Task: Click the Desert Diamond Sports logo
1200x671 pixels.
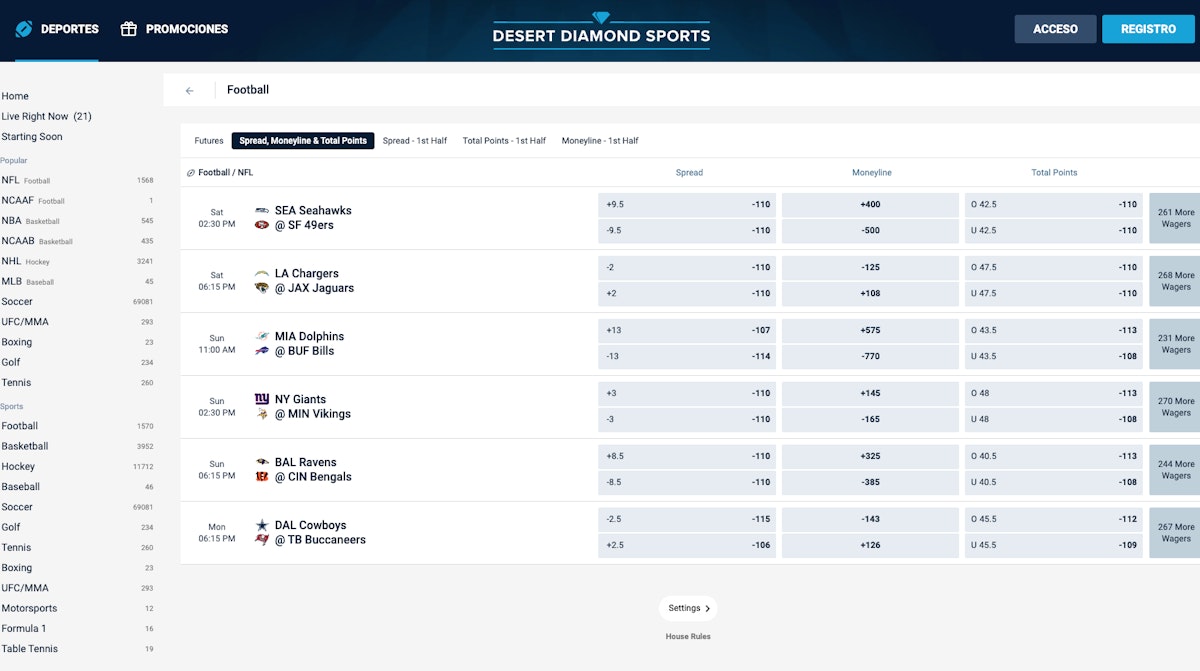Action: click(601, 30)
